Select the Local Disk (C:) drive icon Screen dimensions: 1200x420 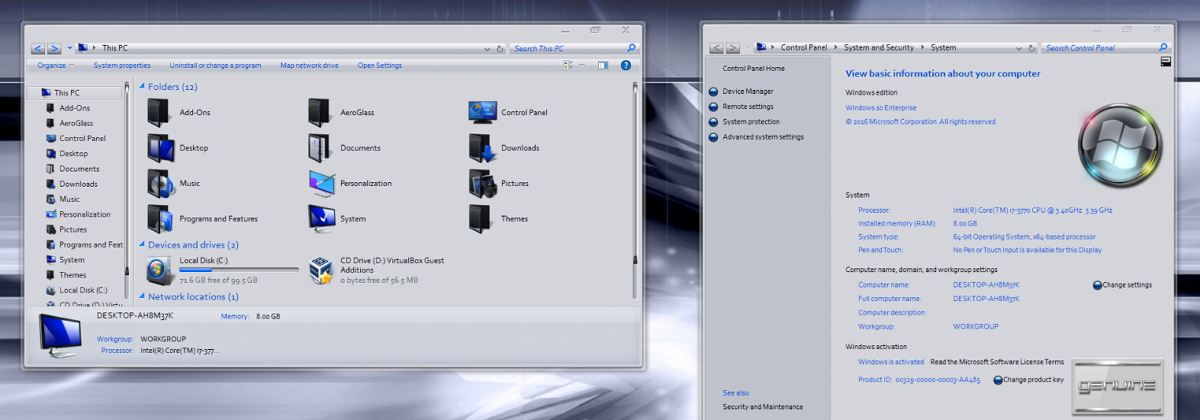click(x=159, y=269)
